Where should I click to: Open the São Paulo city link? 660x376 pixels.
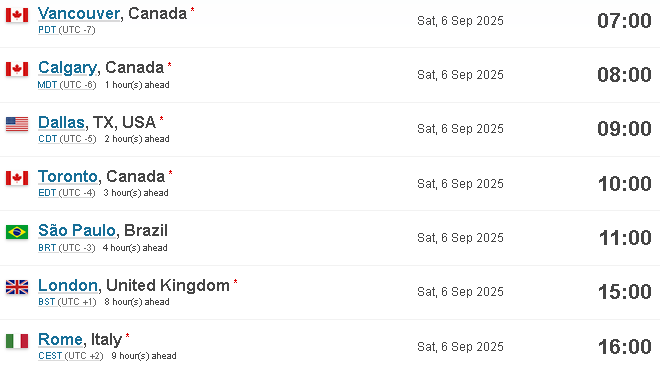tap(77, 230)
